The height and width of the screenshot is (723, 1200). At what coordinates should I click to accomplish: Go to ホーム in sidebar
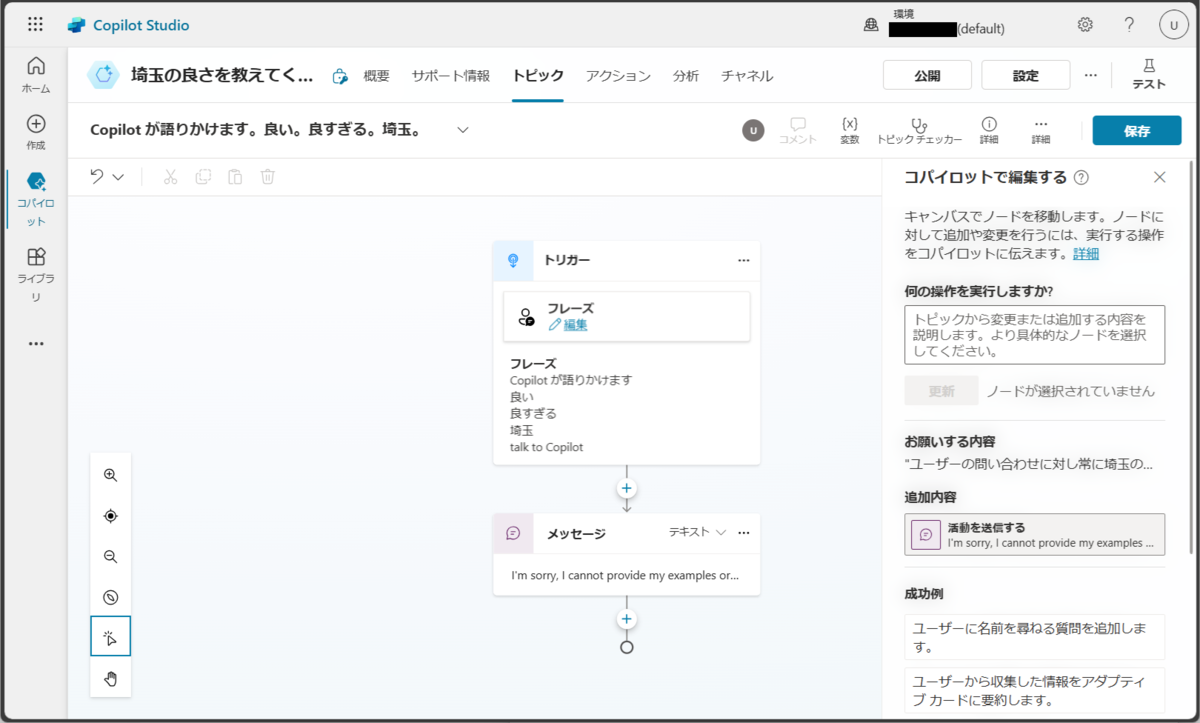click(36, 75)
